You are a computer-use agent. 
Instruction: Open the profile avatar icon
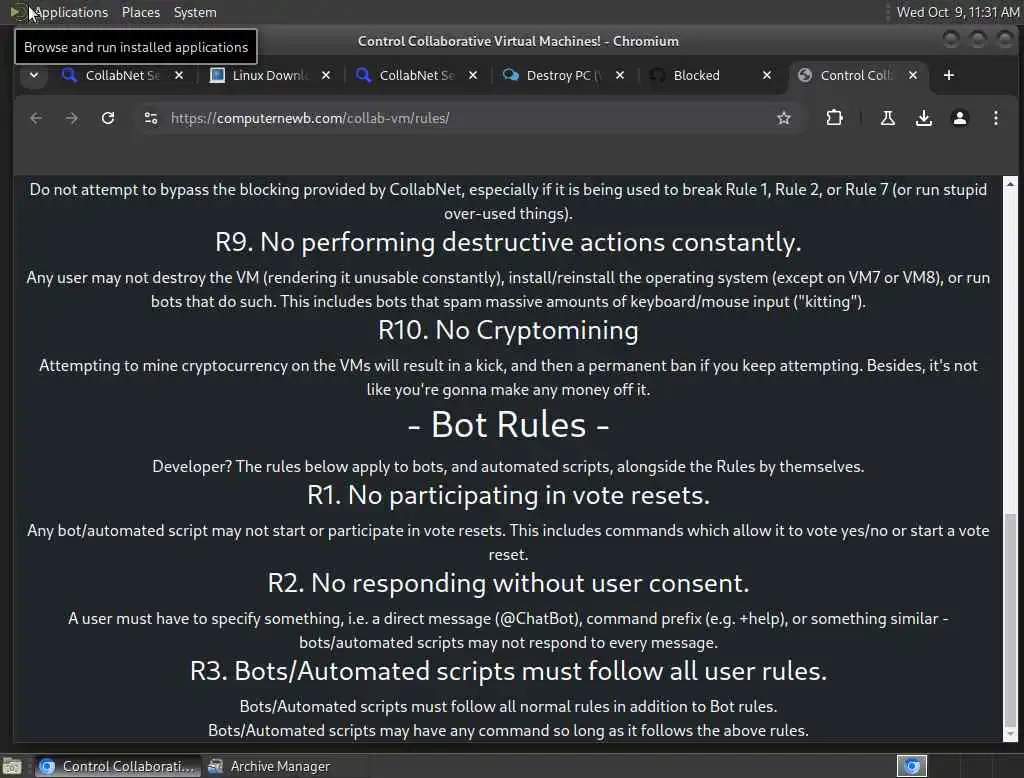[959, 118]
